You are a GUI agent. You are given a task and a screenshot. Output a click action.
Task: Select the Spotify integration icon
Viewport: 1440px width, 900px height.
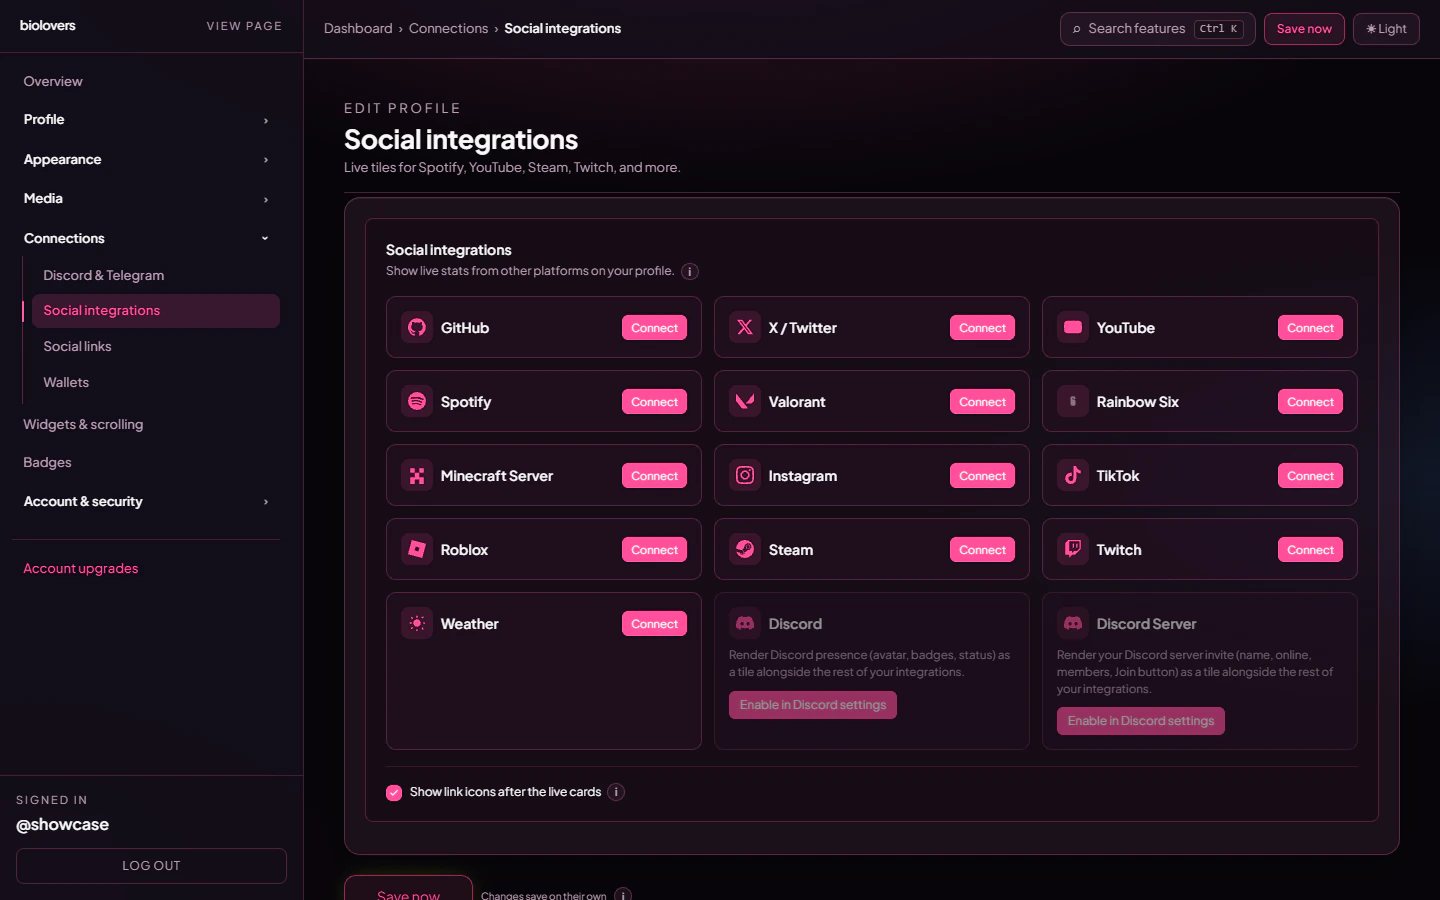click(x=416, y=401)
